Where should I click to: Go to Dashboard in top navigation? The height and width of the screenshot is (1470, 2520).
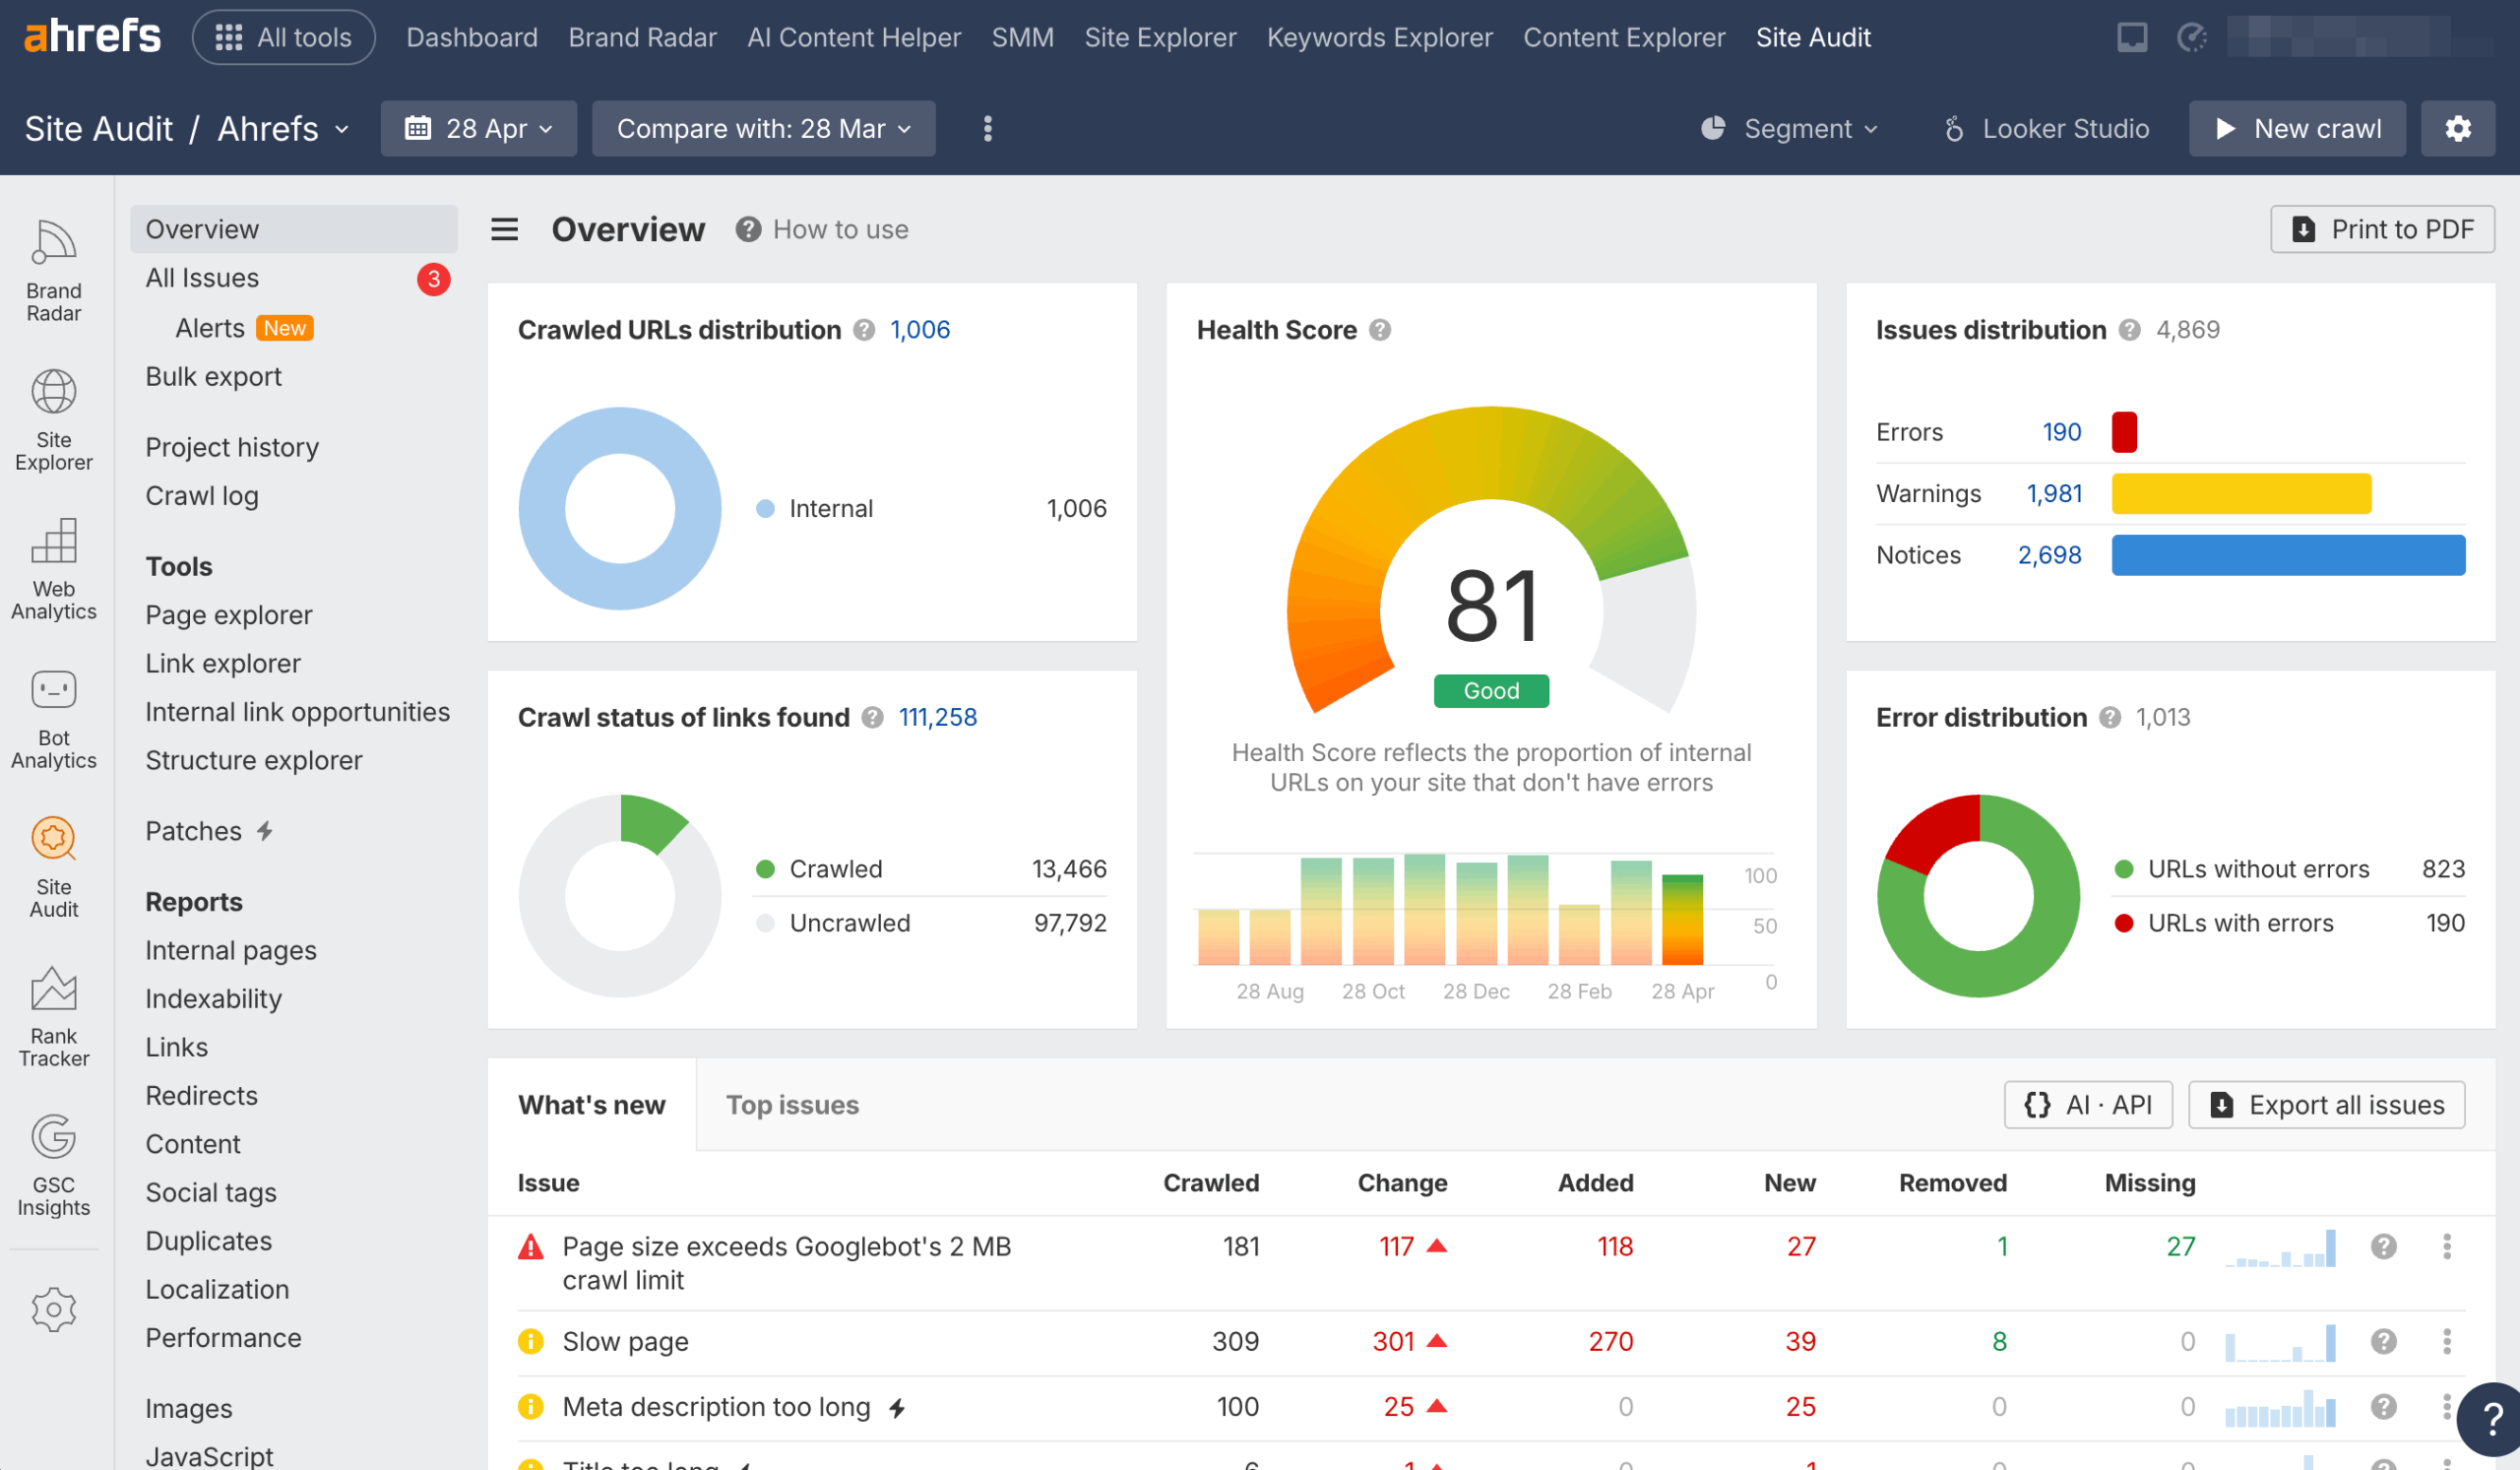pos(472,37)
